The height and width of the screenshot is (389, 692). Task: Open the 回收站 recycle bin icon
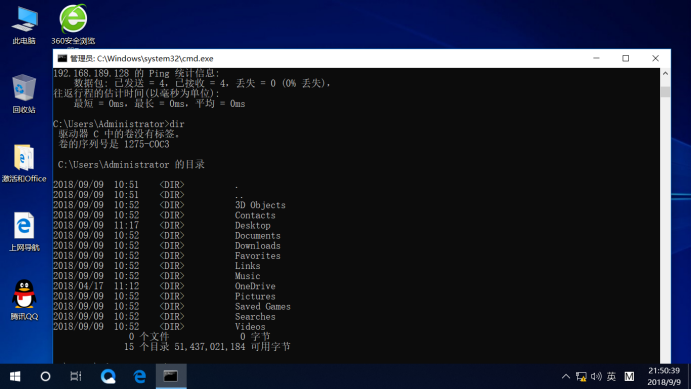24,94
